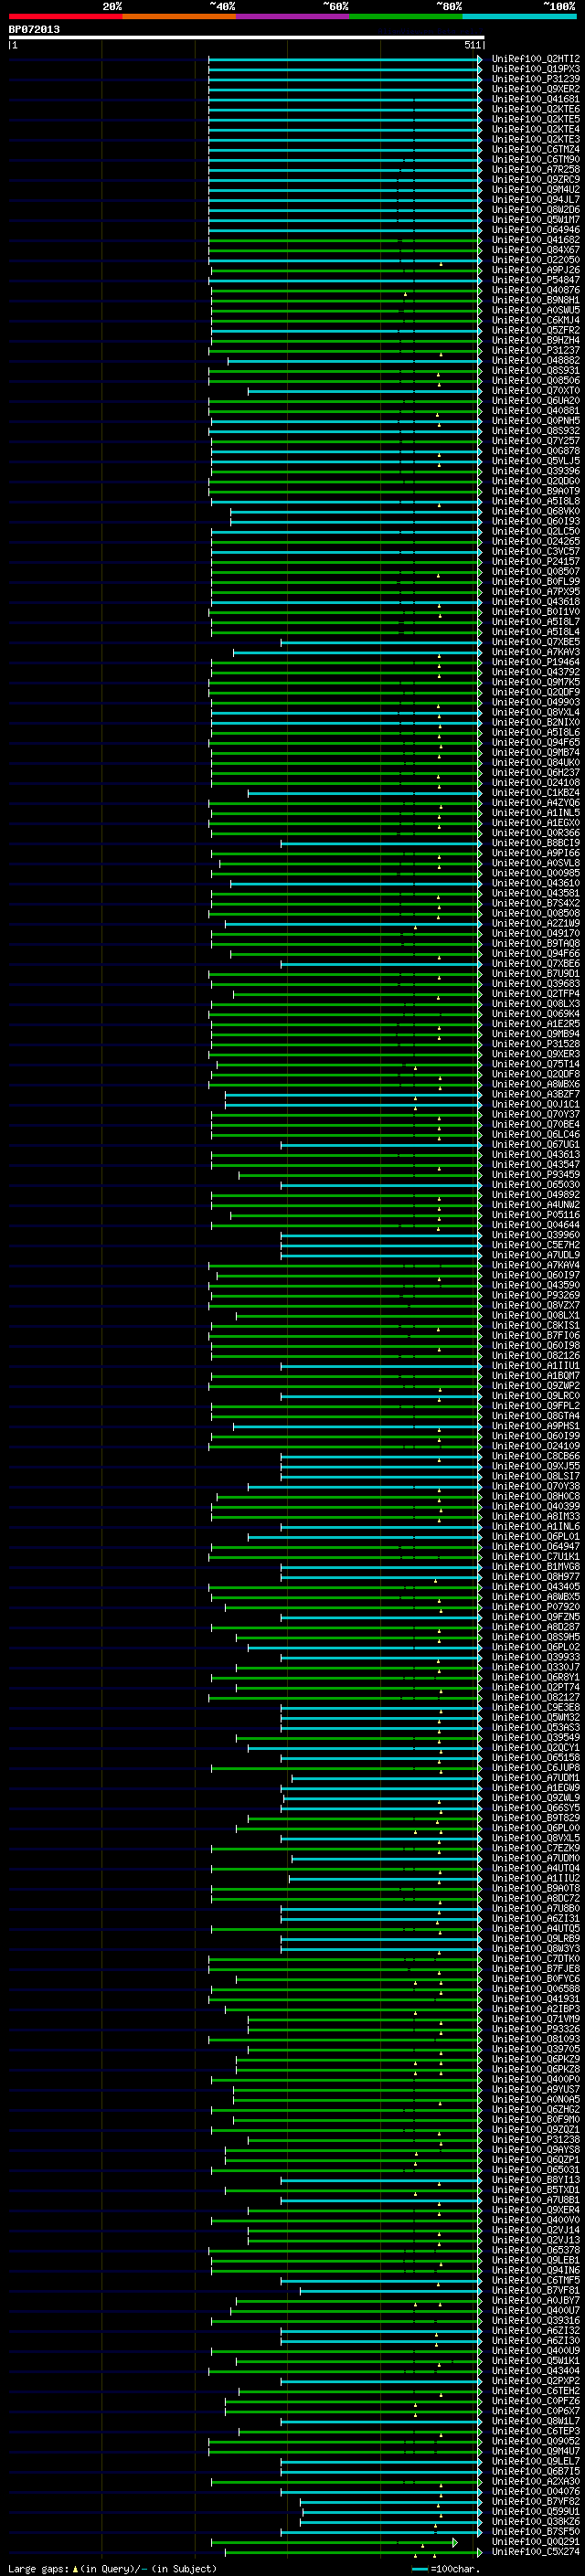Select hit label UniRef100_B7VF81
The width and height of the screenshot is (585, 2576).
pos(535,2290)
